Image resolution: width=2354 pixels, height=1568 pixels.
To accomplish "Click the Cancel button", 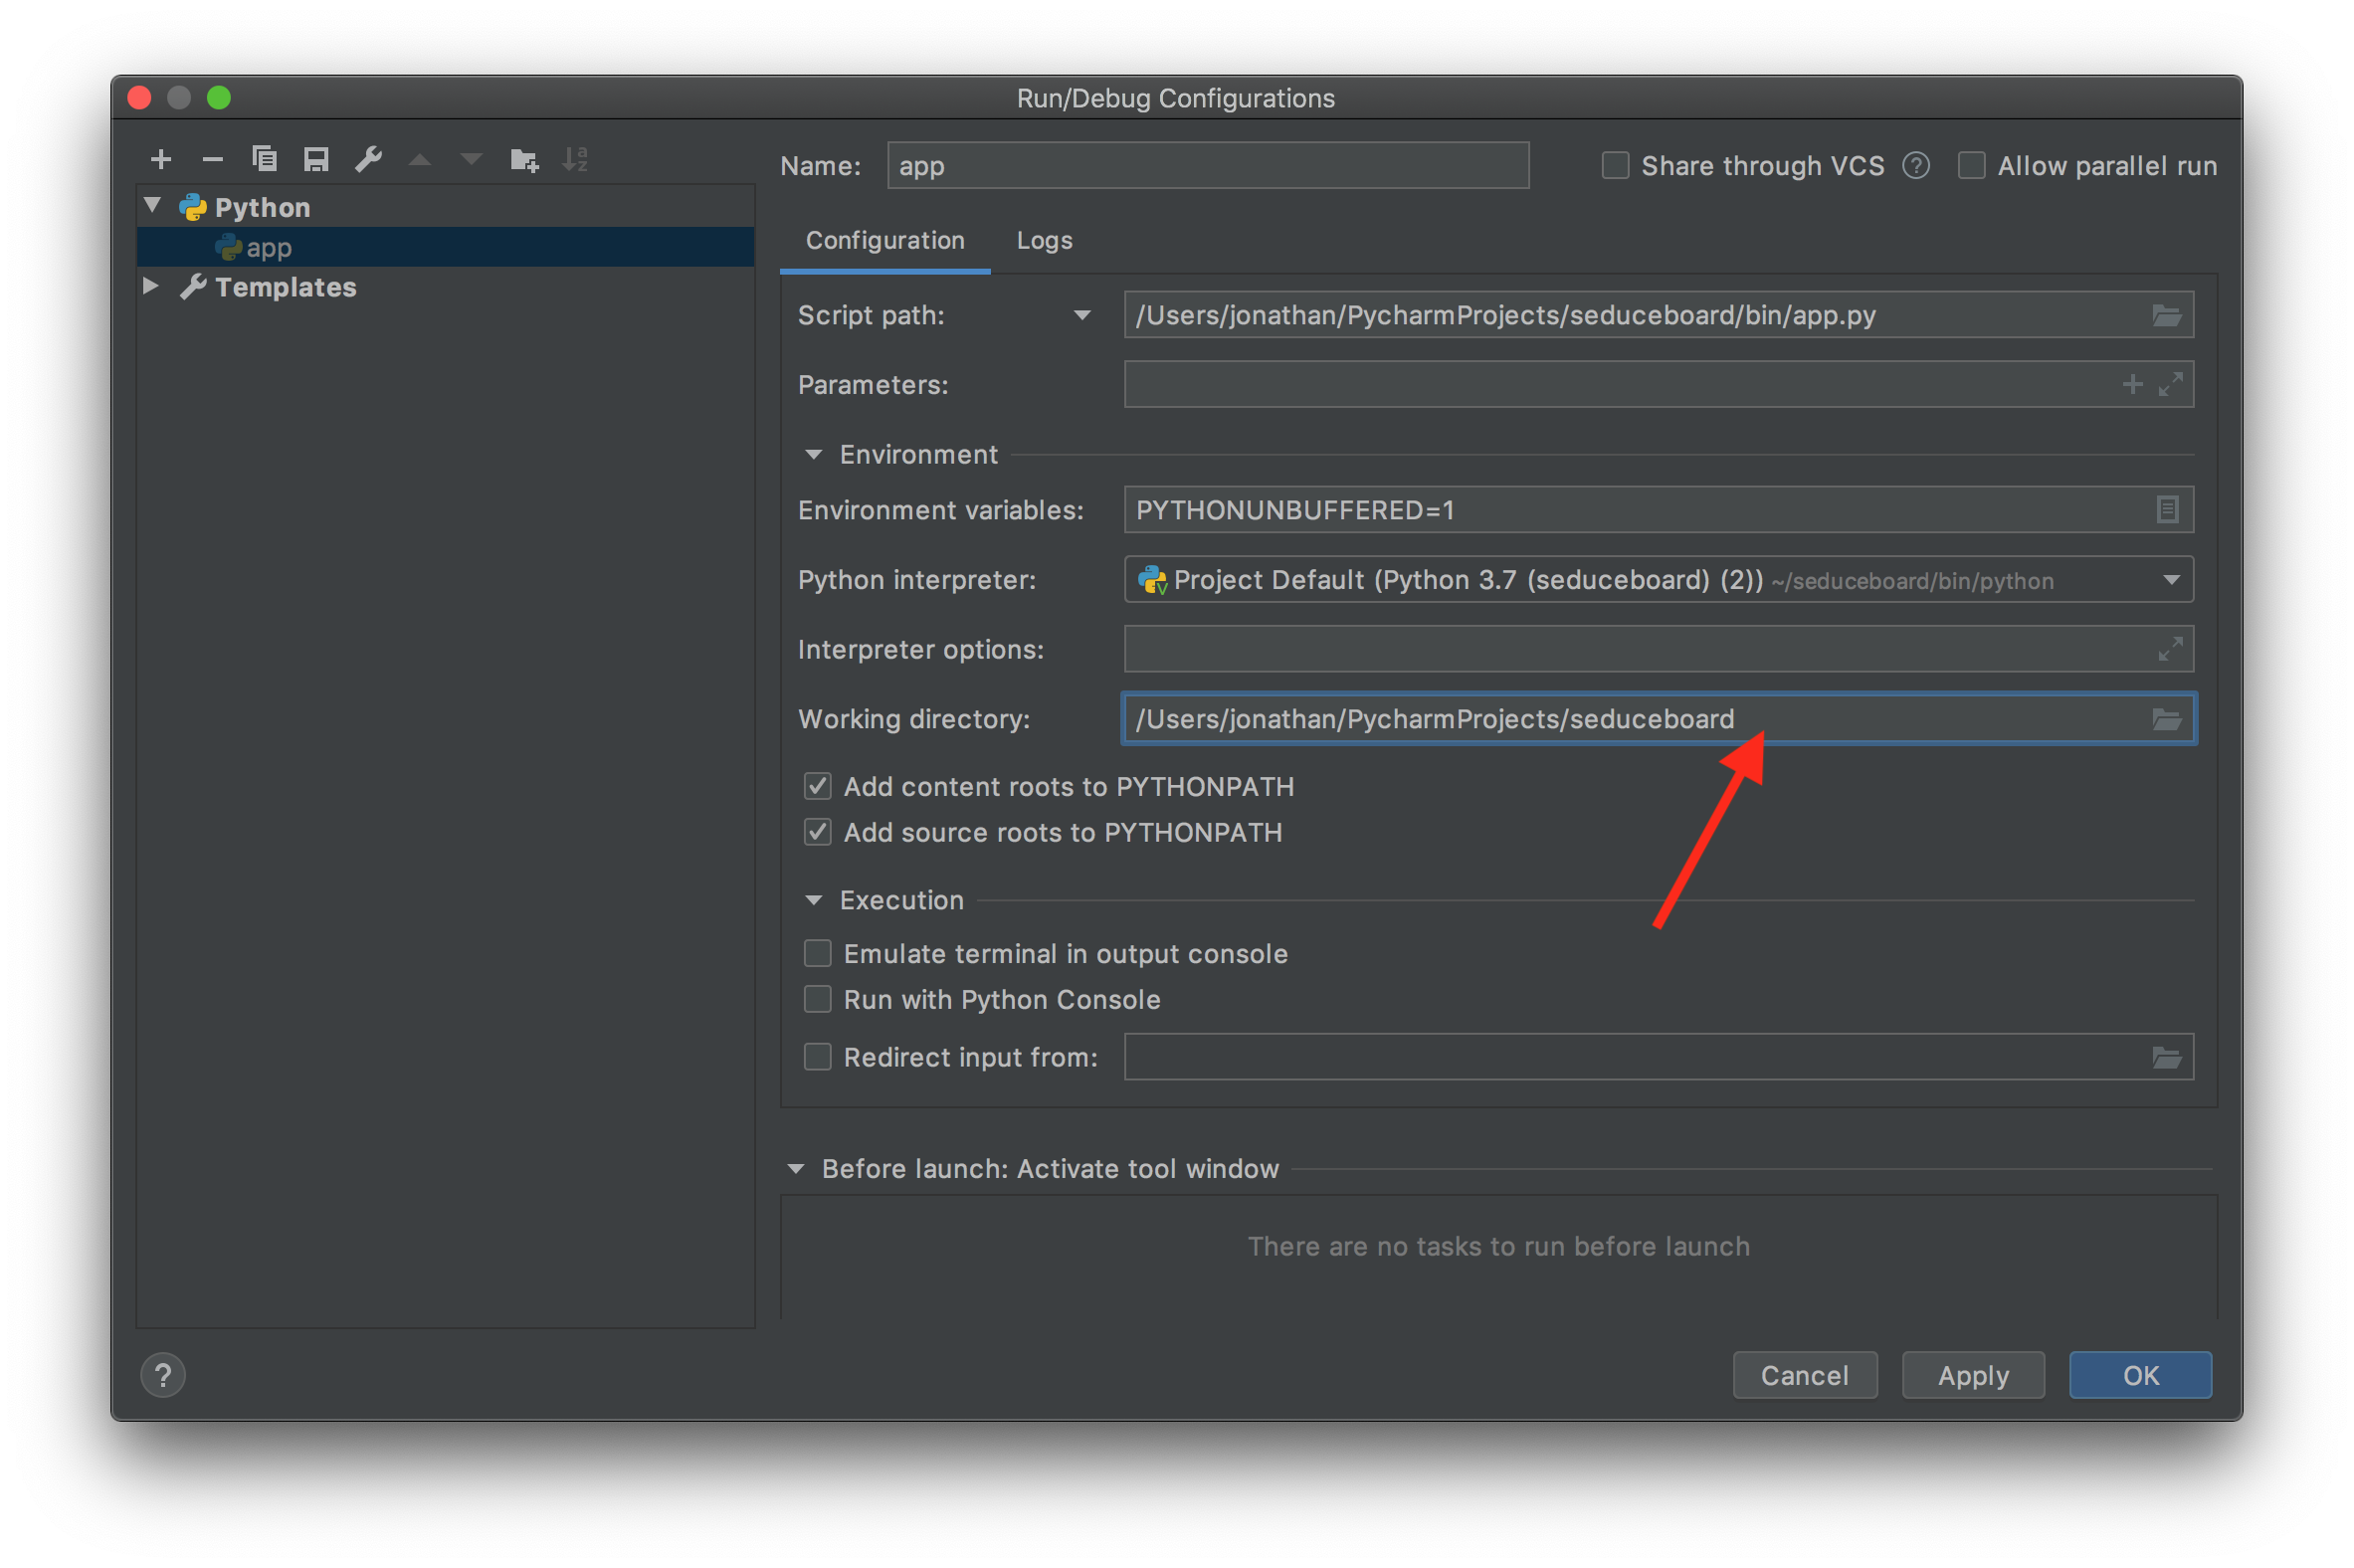I will [x=1804, y=1376].
